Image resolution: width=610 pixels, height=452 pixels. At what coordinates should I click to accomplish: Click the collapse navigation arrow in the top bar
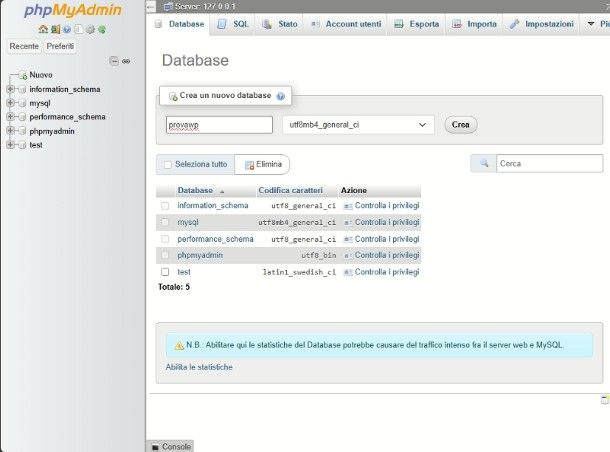[151, 6]
